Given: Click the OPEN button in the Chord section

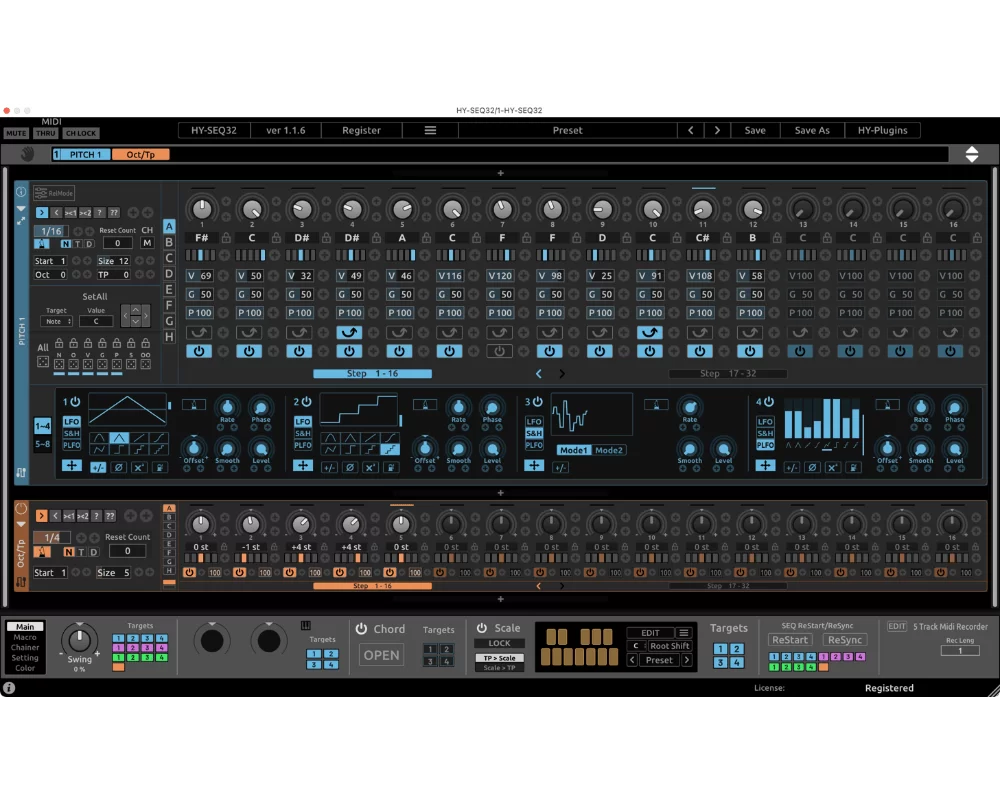Looking at the screenshot, I should click(381, 655).
